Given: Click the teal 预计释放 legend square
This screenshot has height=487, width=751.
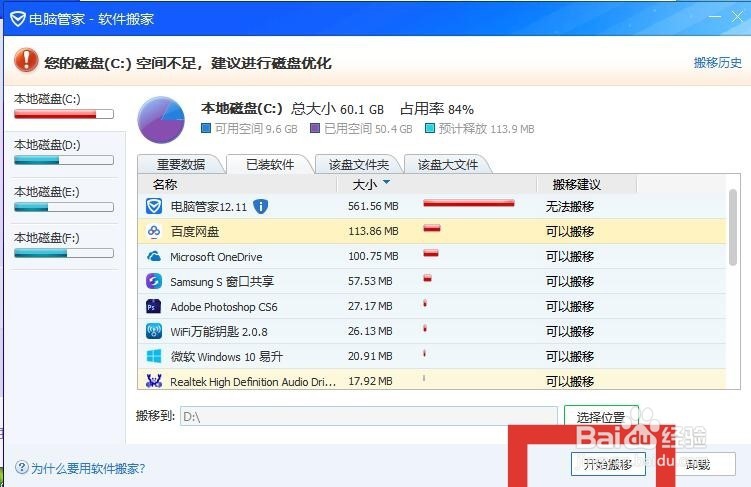Looking at the screenshot, I should [430, 128].
